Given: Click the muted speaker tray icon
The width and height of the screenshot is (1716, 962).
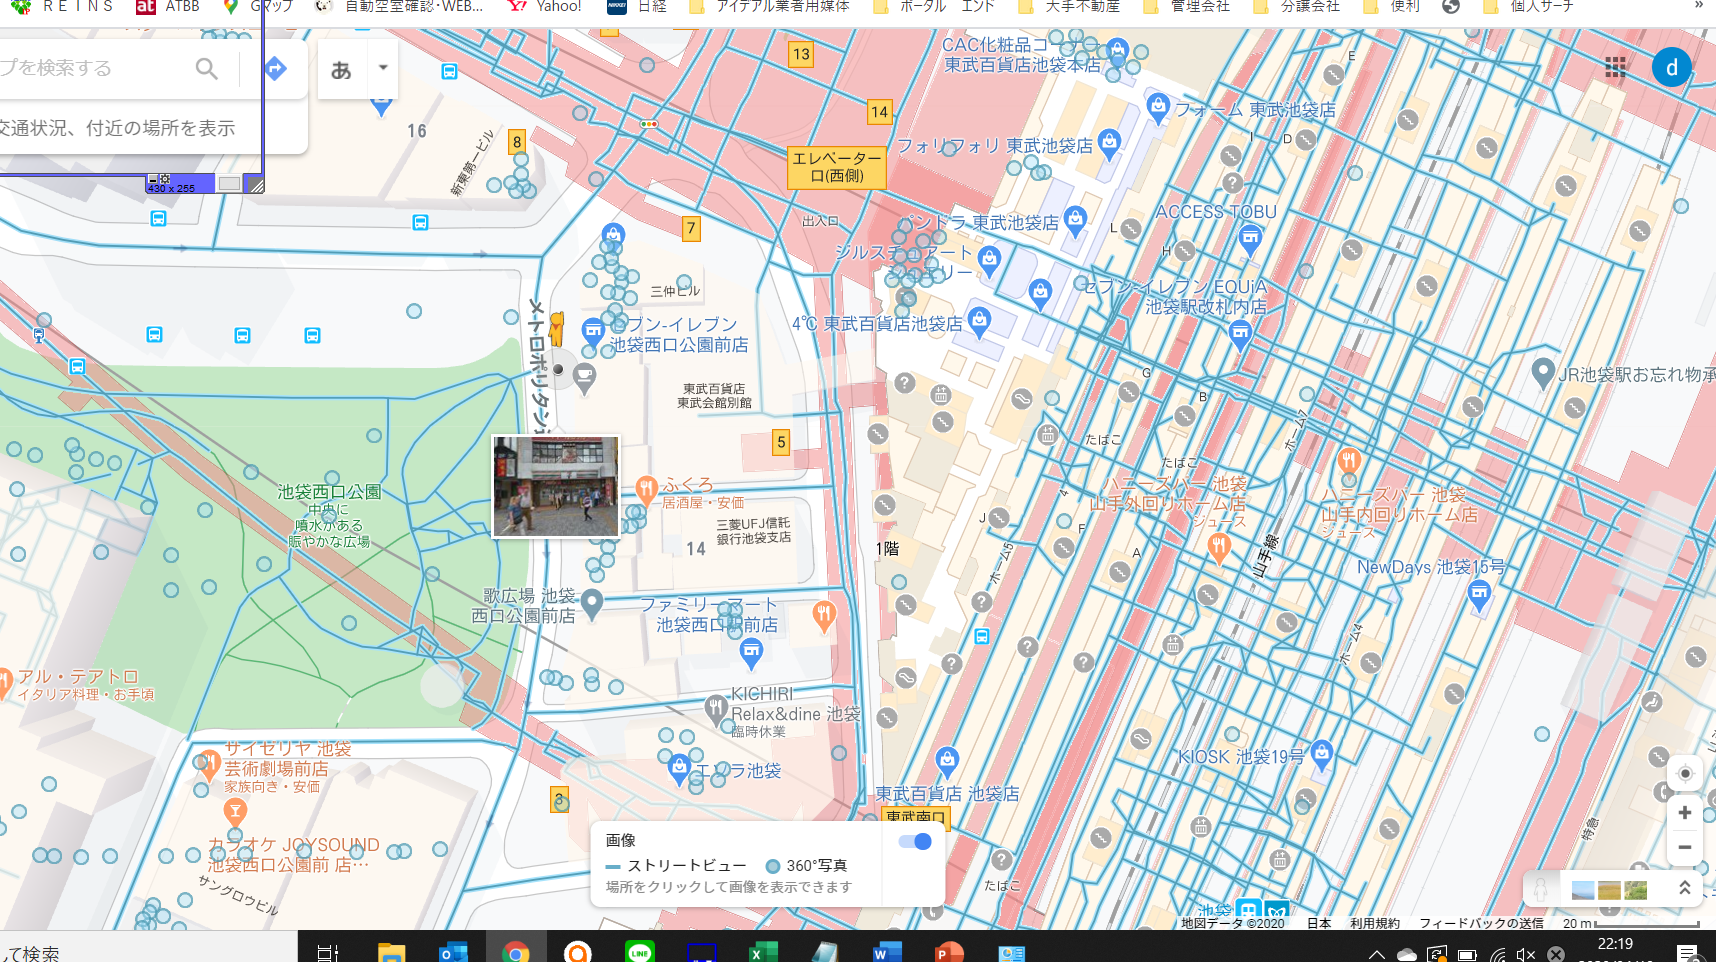Looking at the screenshot, I should pos(1525,954).
